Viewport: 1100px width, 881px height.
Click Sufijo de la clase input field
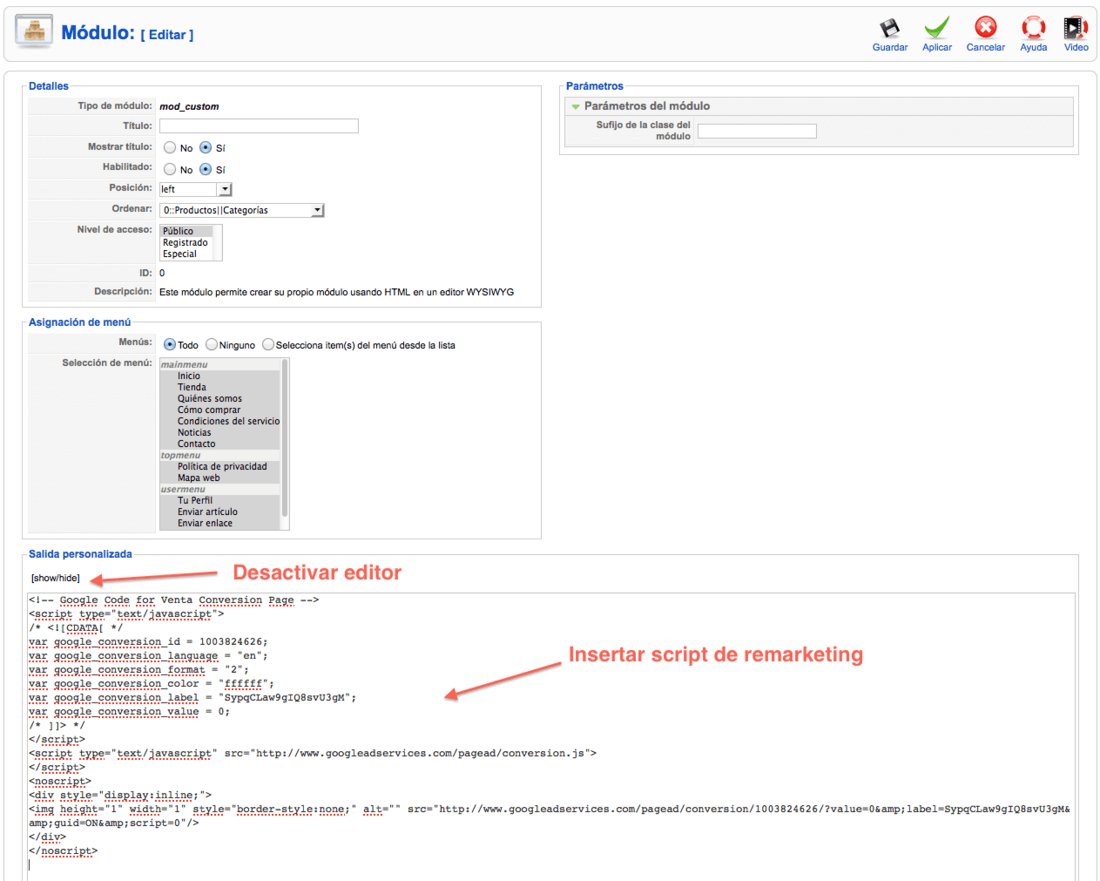coord(757,131)
